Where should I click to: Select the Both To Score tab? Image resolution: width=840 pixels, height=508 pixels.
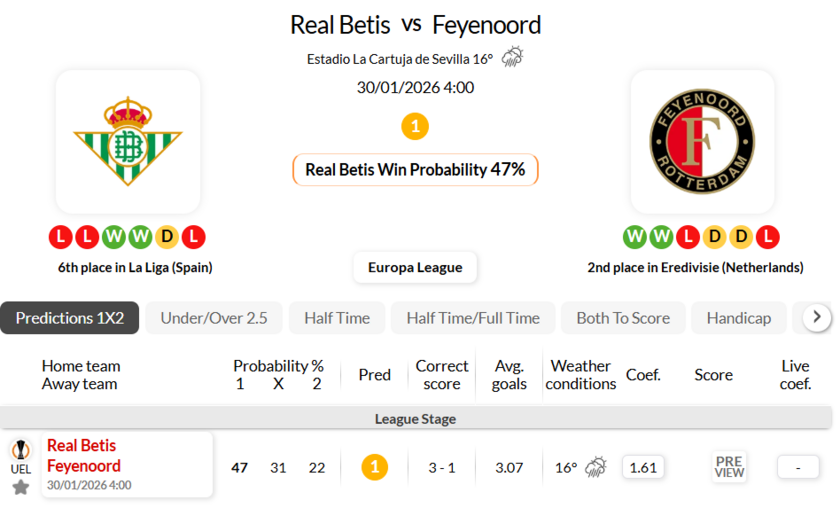pos(623,318)
